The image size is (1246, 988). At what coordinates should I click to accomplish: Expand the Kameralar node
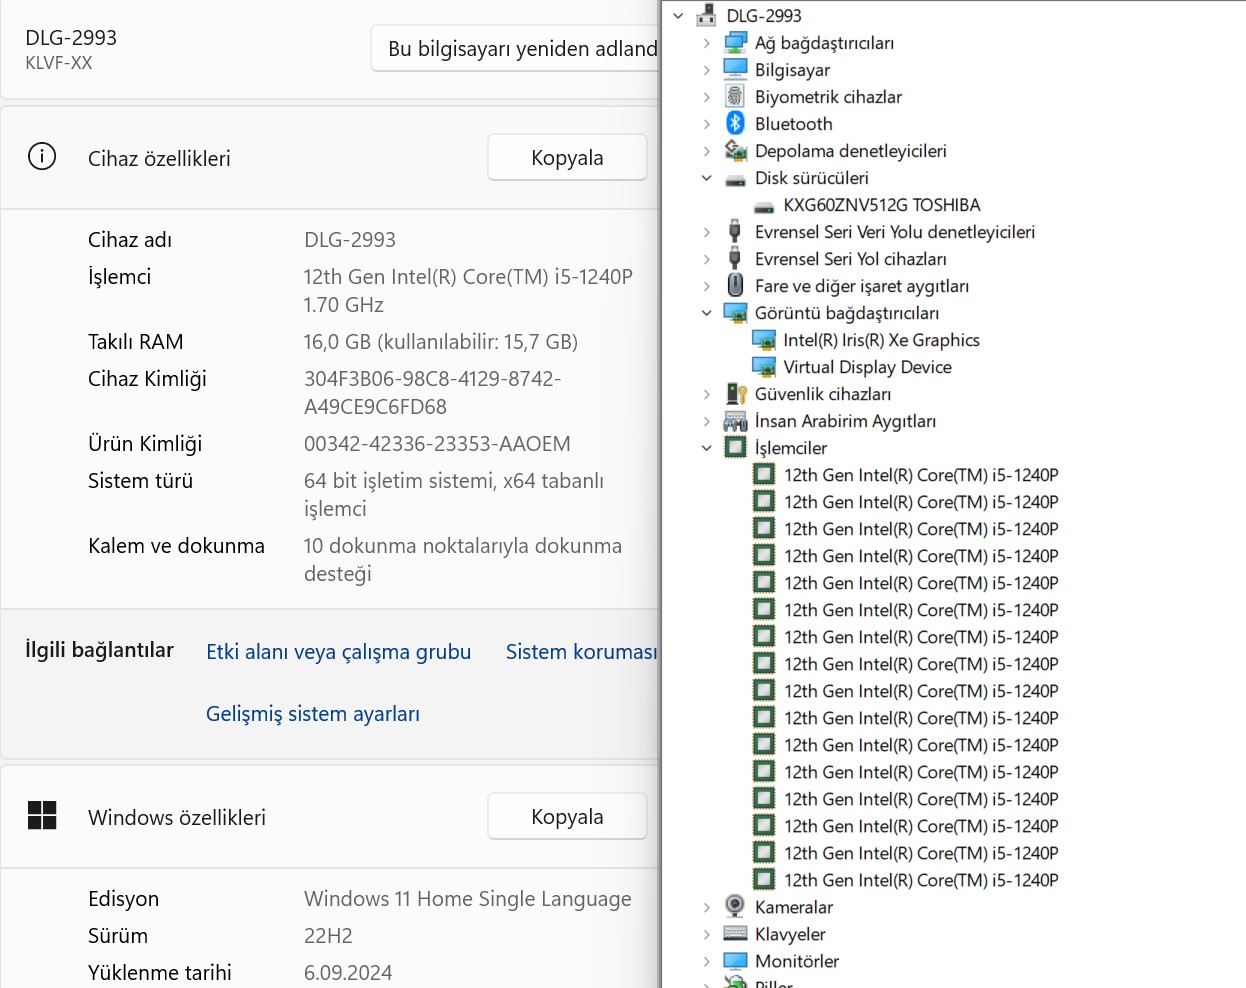(x=706, y=907)
